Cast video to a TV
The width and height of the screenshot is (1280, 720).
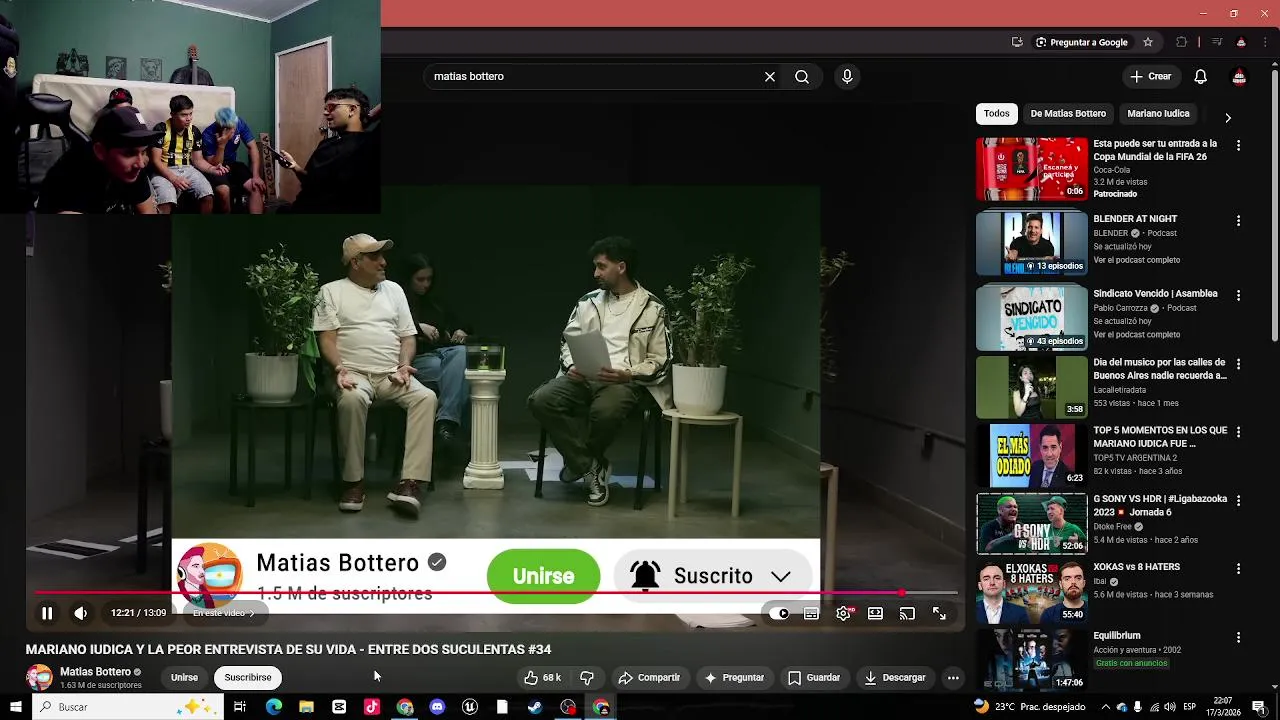coord(907,613)
